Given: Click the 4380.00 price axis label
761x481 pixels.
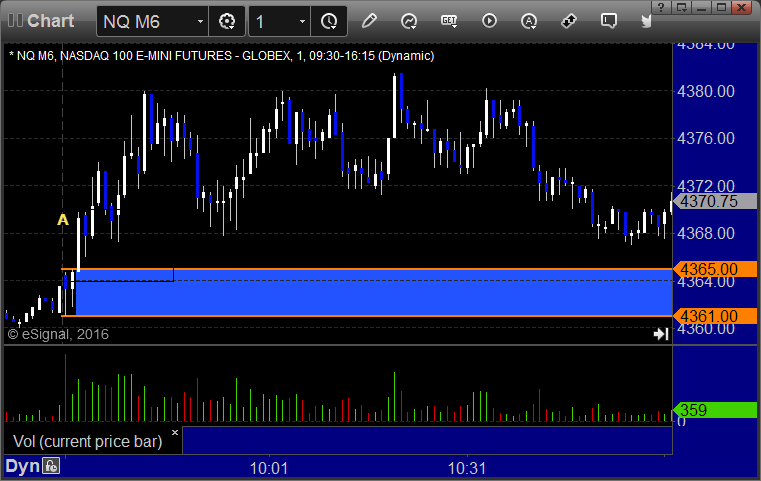Looking at the screenshot, I should [706, 91].
